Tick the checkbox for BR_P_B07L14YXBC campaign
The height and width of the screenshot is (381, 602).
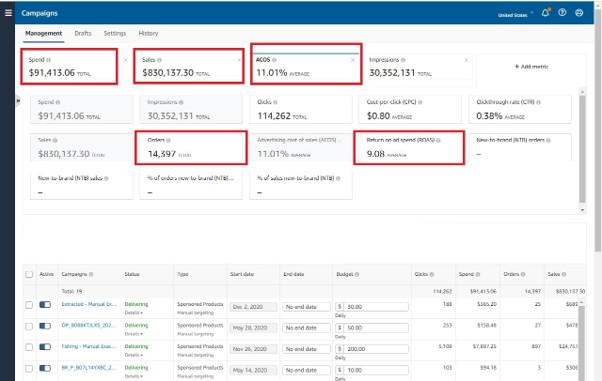click(29, 368)
